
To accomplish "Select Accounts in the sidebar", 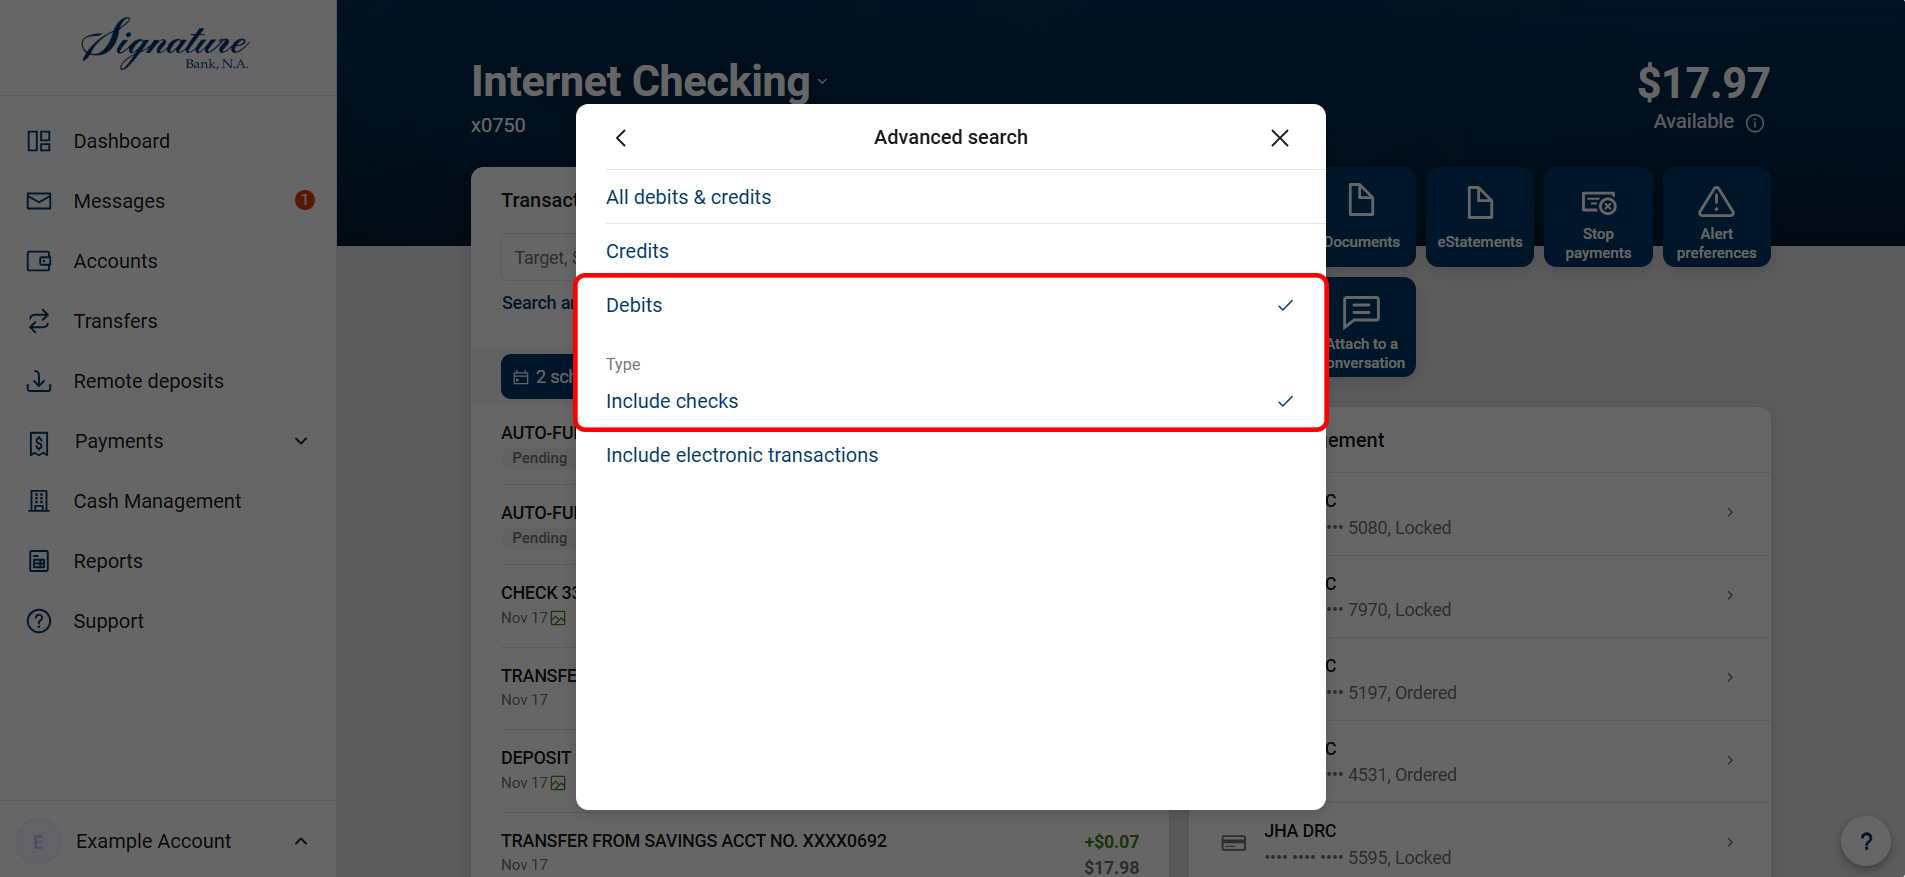I will tap(116, 260).
